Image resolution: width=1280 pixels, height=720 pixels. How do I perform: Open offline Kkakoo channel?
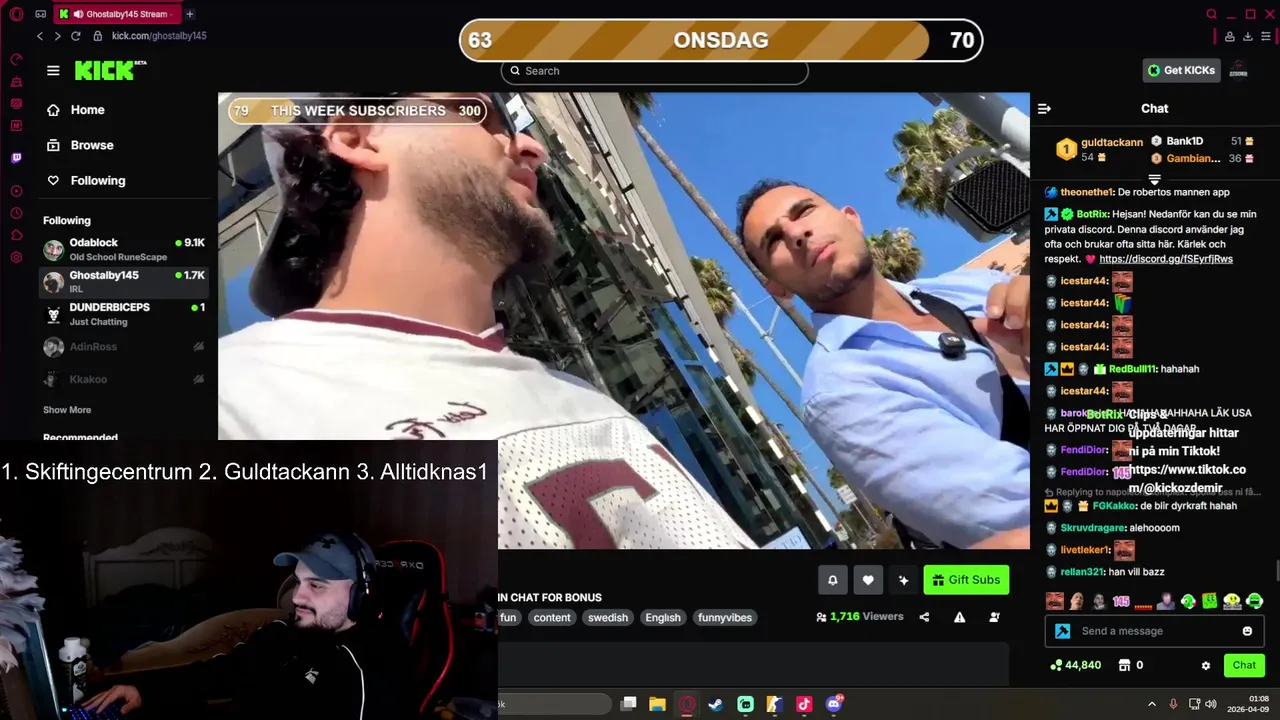[x=124, y=379]
